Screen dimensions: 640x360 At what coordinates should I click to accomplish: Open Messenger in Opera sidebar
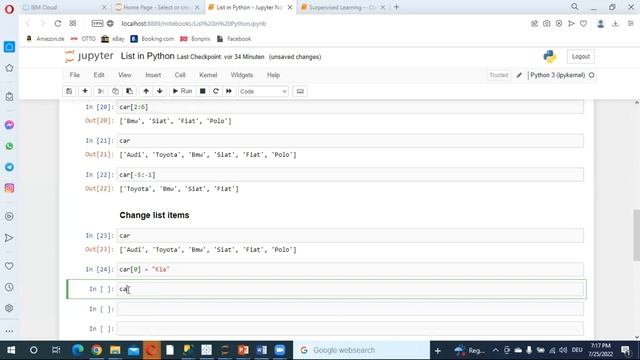[9, 125]
